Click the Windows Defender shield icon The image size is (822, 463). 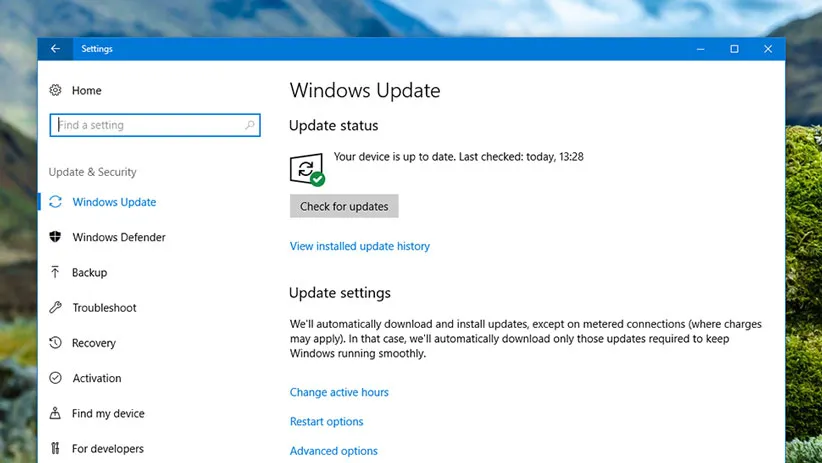click(x=56, y=237)
